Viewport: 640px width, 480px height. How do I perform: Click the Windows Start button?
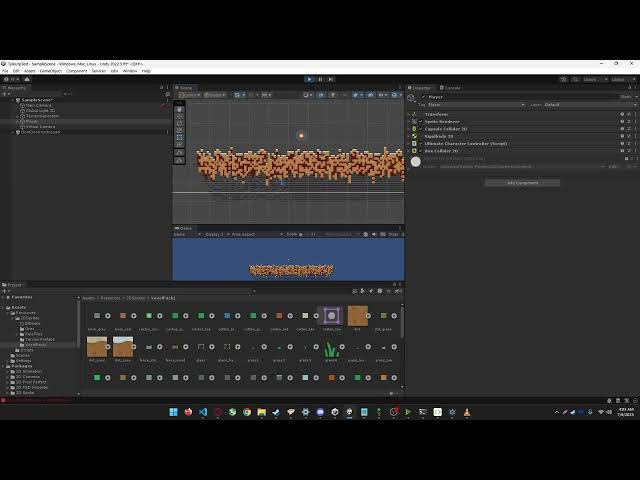click(x=173, y=412)
